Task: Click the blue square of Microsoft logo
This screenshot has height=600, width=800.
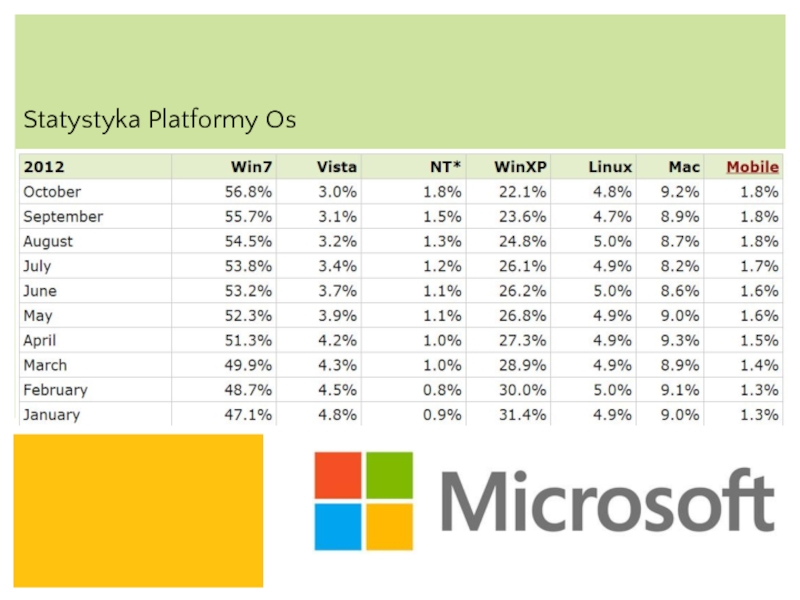Action: (338, 526)
